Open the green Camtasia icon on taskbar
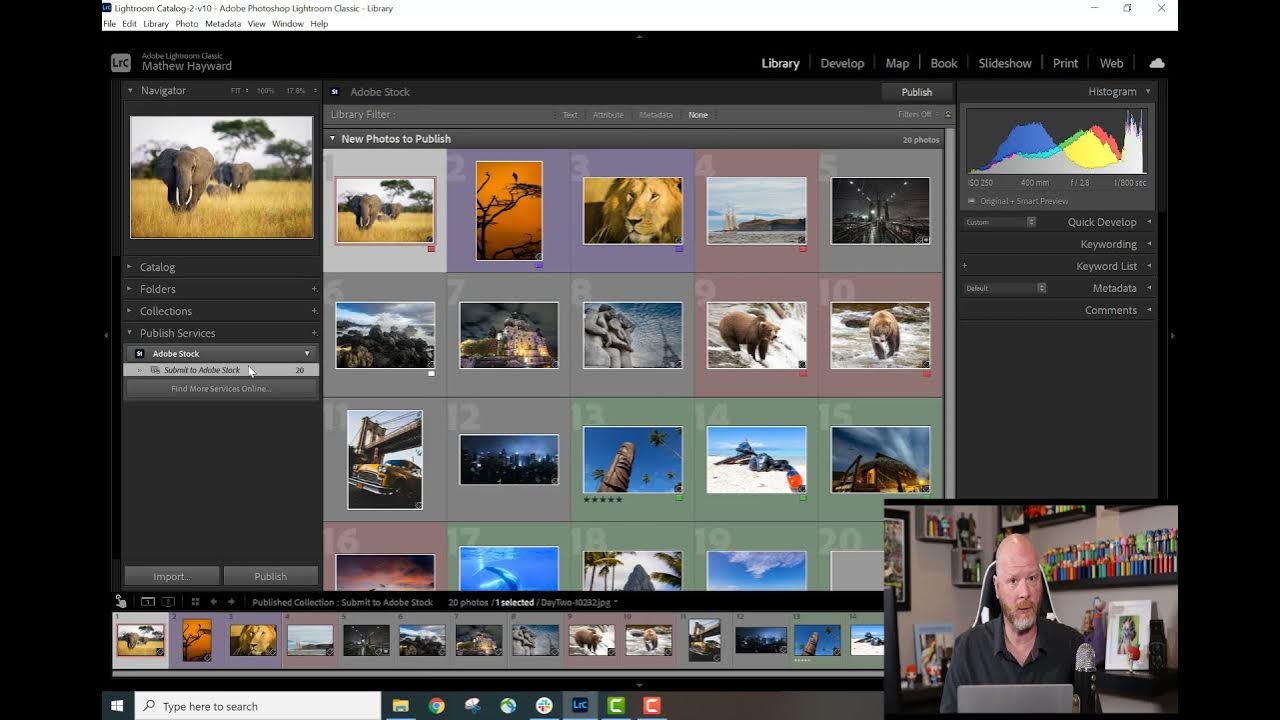 click(616, 706)
